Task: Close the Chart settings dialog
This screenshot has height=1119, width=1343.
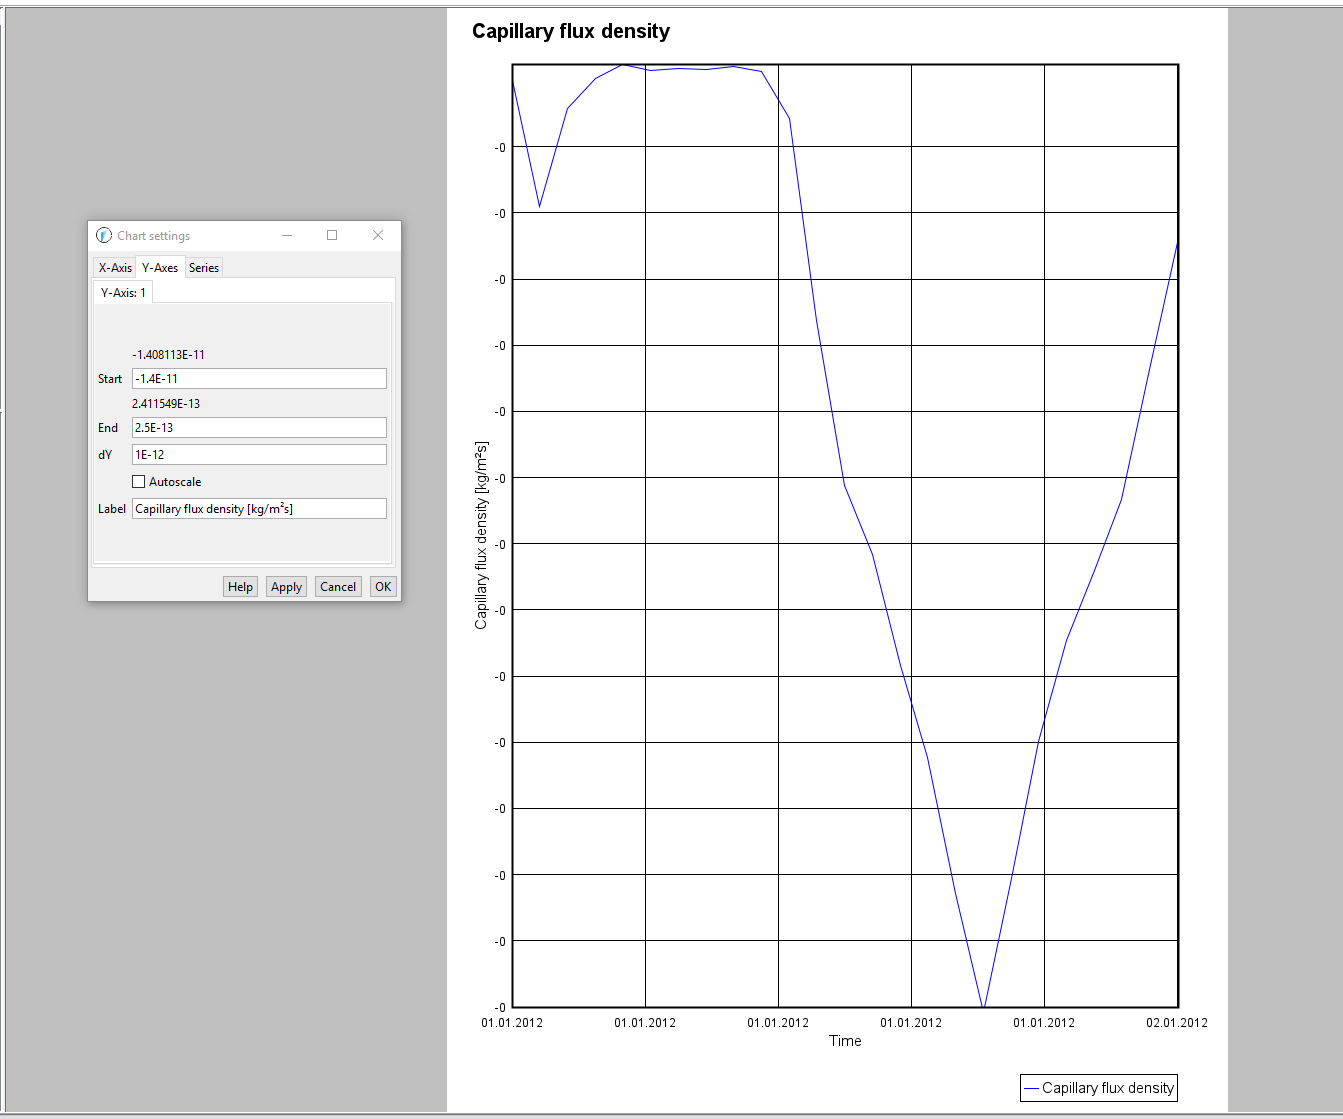Action: point(378,236)
